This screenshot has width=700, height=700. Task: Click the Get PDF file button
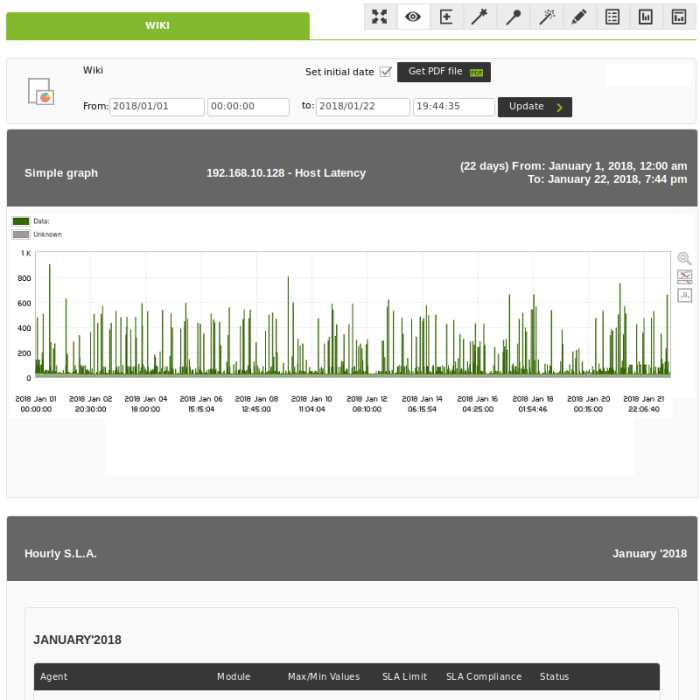click(x=444, y=72)
